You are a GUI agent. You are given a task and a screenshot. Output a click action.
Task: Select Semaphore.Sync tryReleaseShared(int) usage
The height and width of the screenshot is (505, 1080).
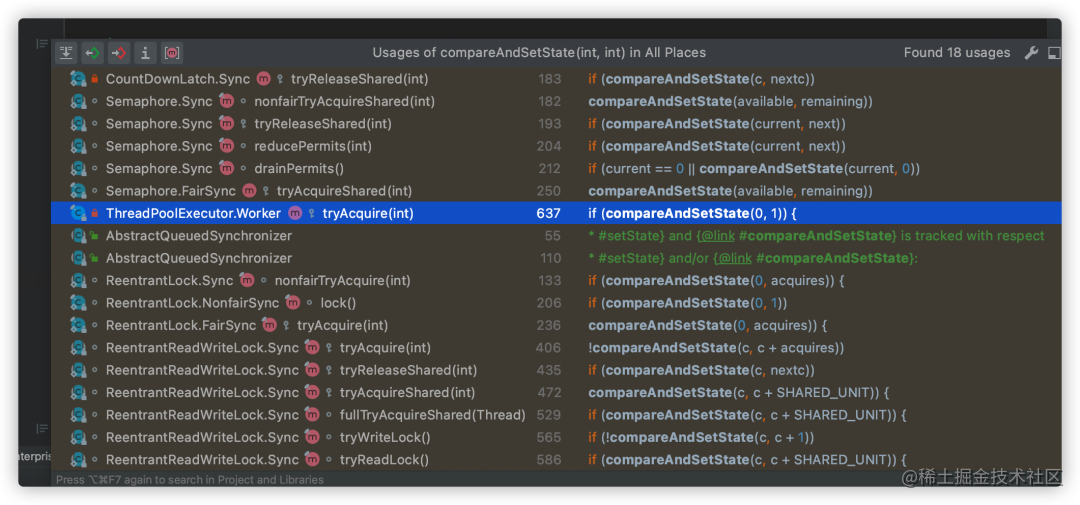(x=556, y=124)
